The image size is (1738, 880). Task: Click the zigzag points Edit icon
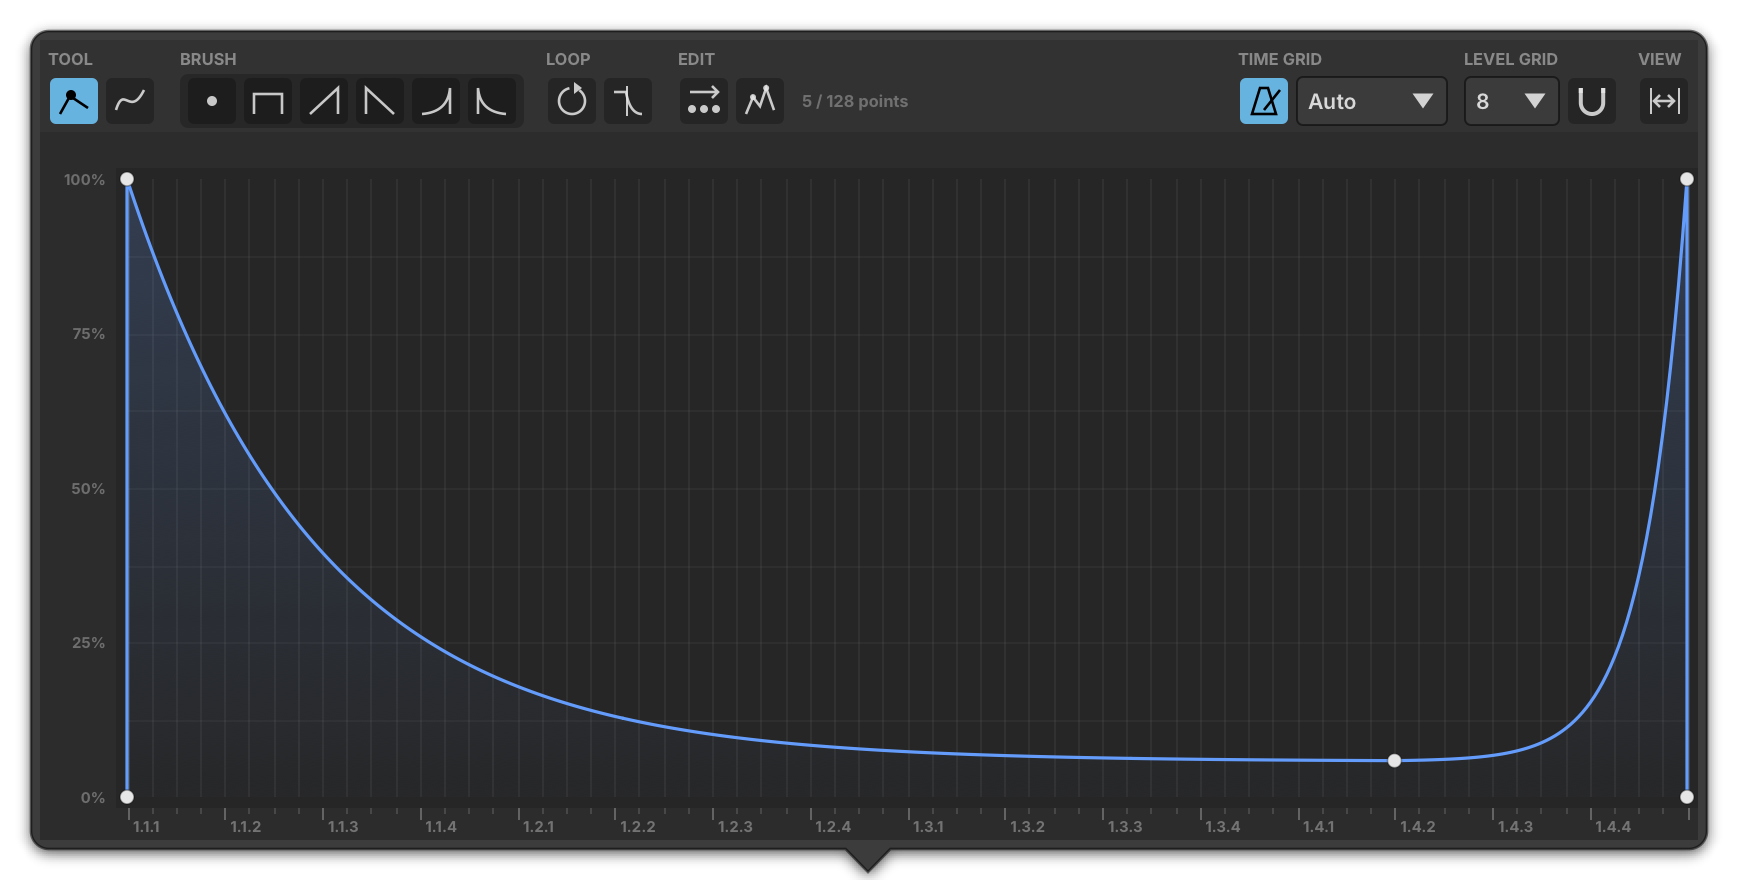(x=760, y=101)
